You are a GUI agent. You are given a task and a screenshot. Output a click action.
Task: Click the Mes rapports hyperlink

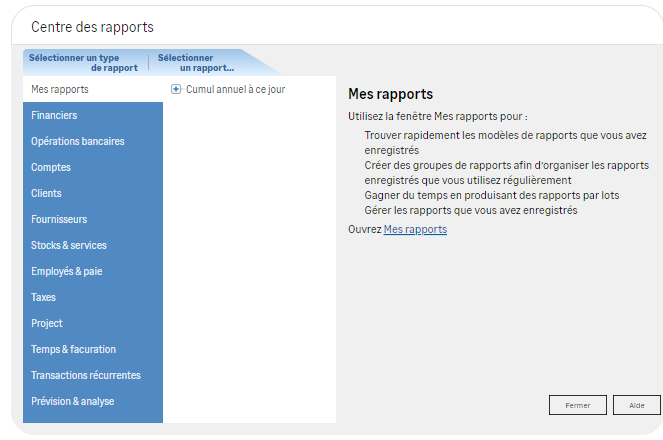pyautogui.click(x=415, y=229)
